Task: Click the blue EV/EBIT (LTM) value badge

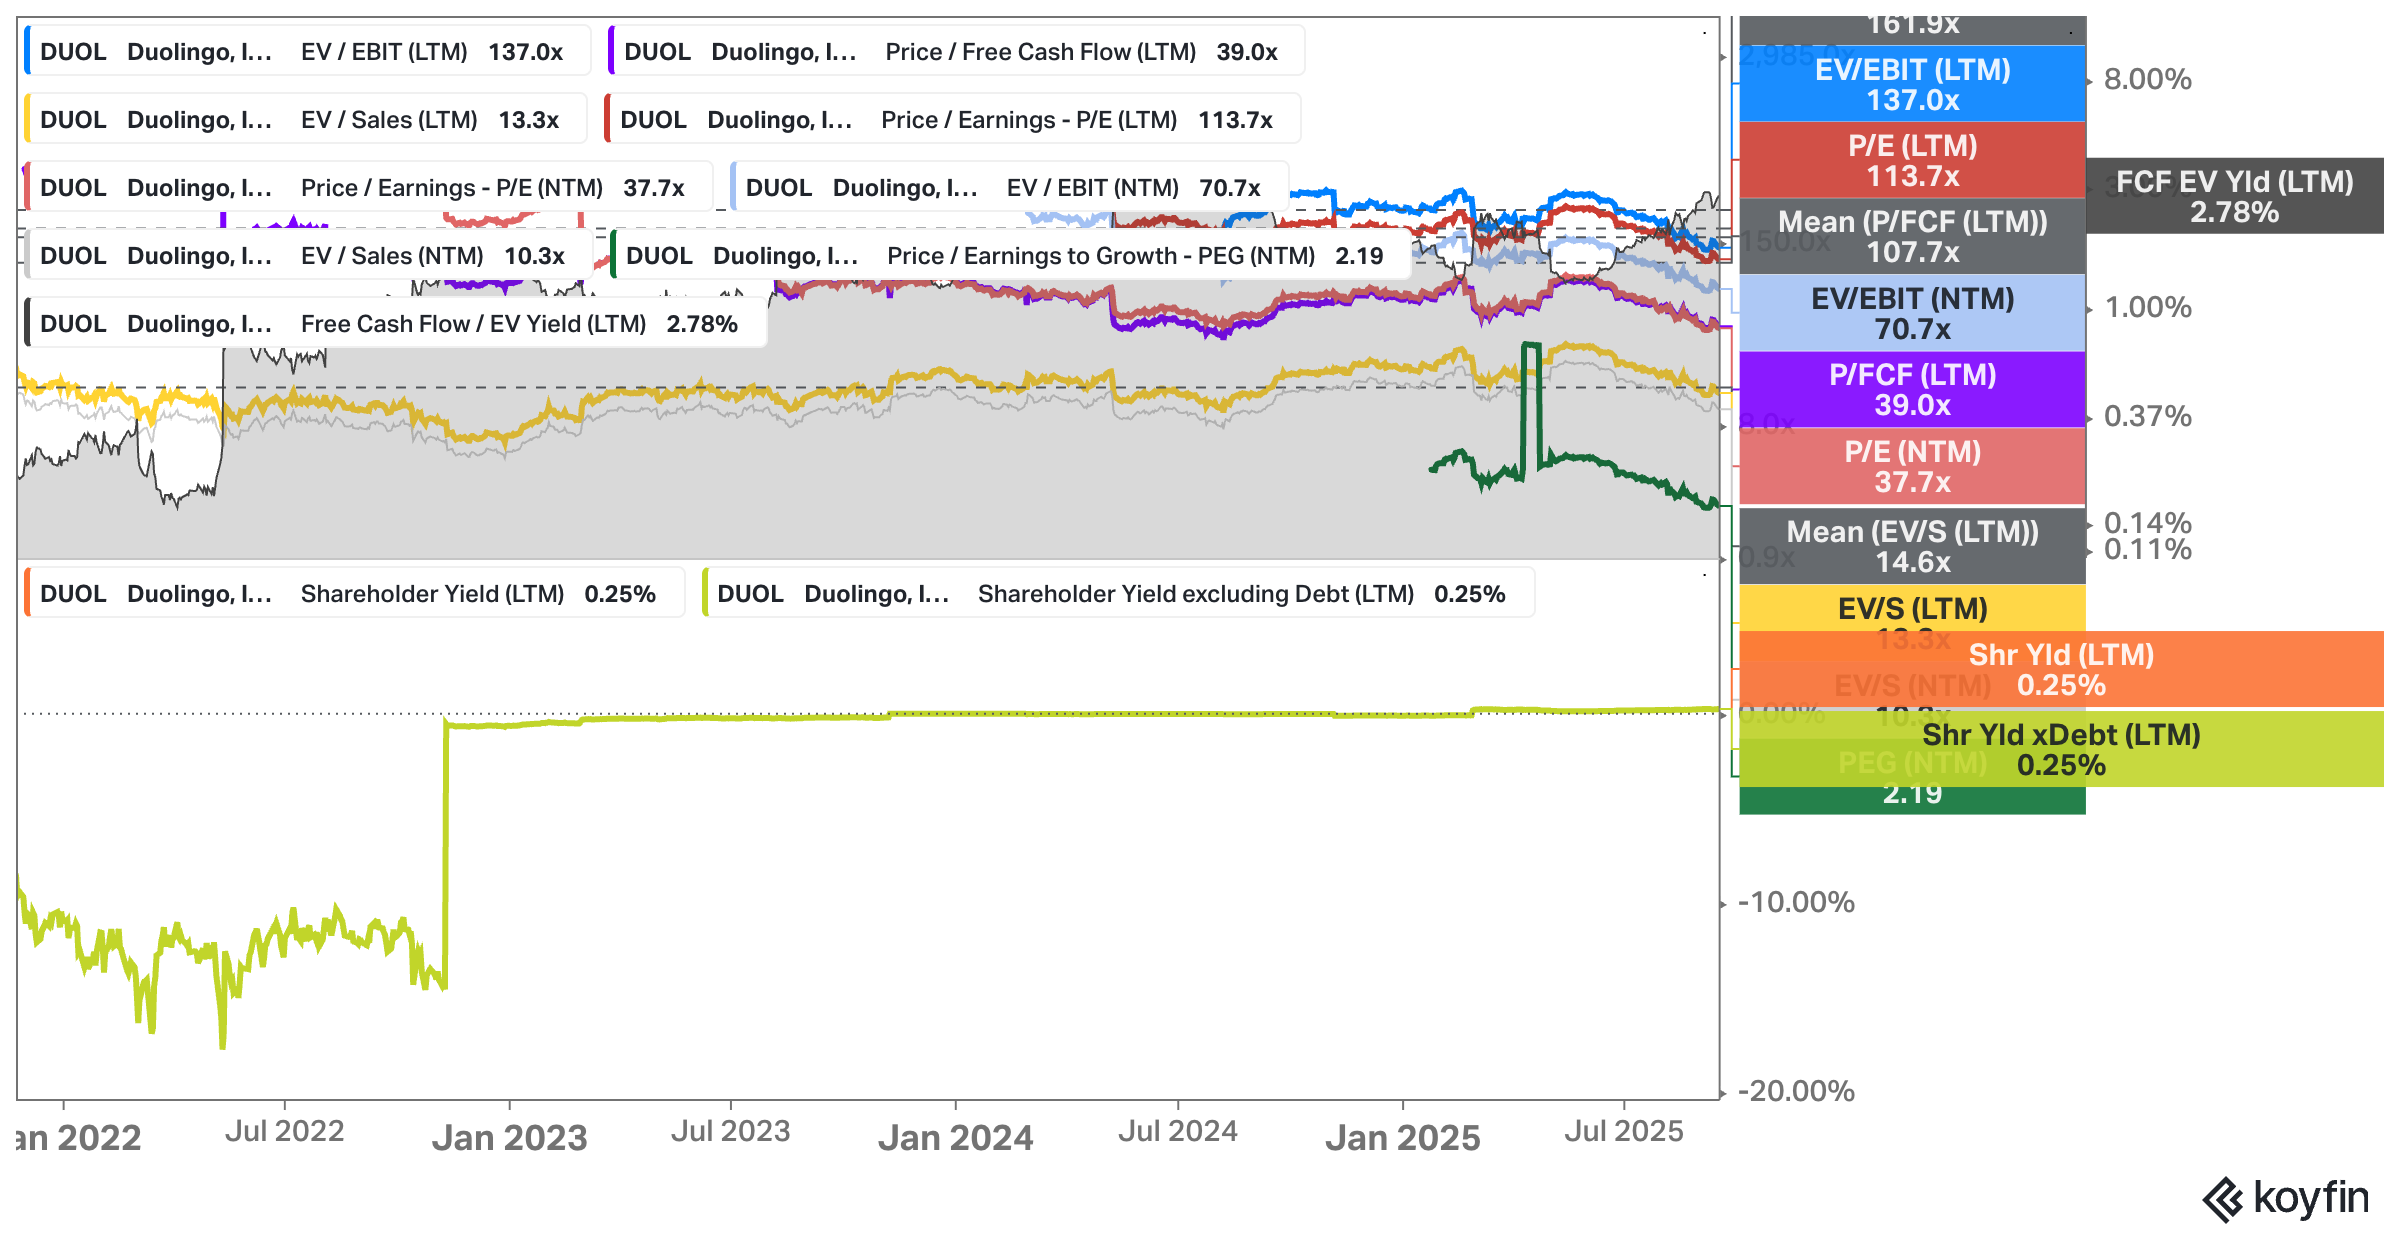Action: click(x=1912, y=85)
